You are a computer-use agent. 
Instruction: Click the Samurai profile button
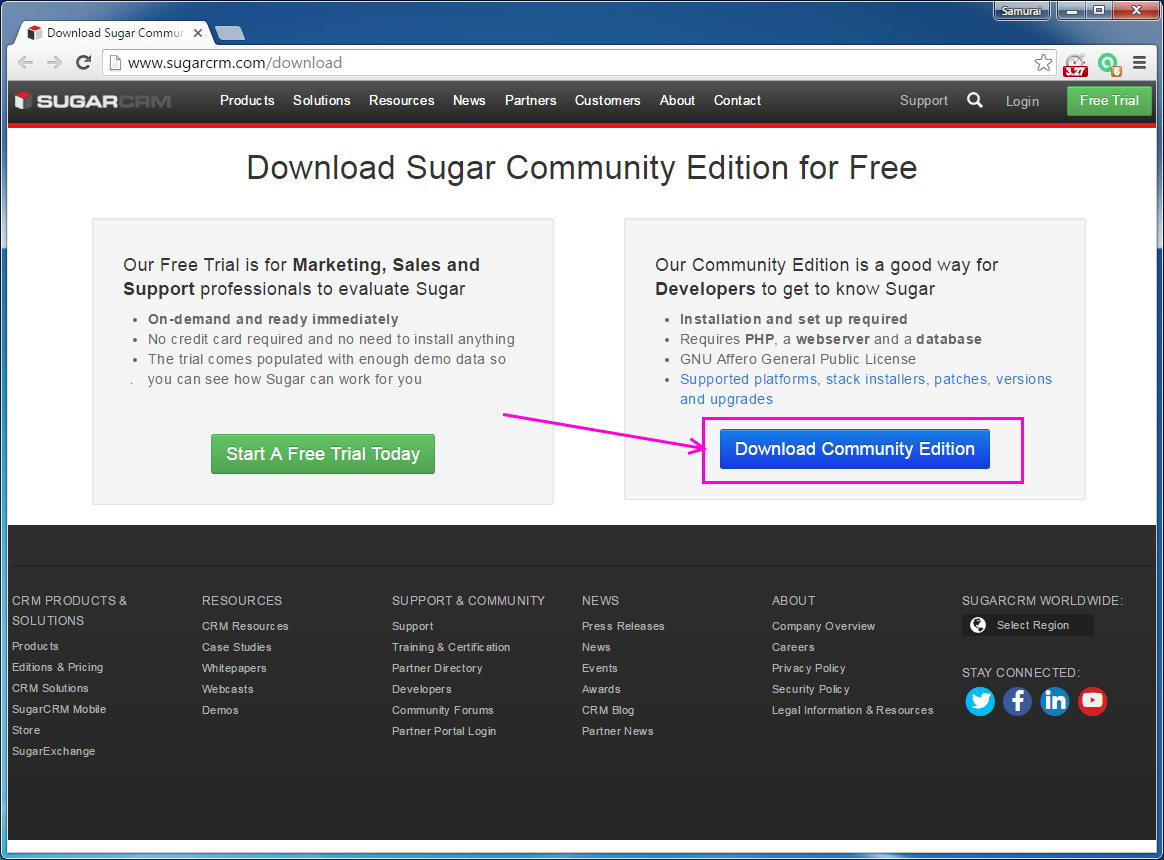[1021, 10]
